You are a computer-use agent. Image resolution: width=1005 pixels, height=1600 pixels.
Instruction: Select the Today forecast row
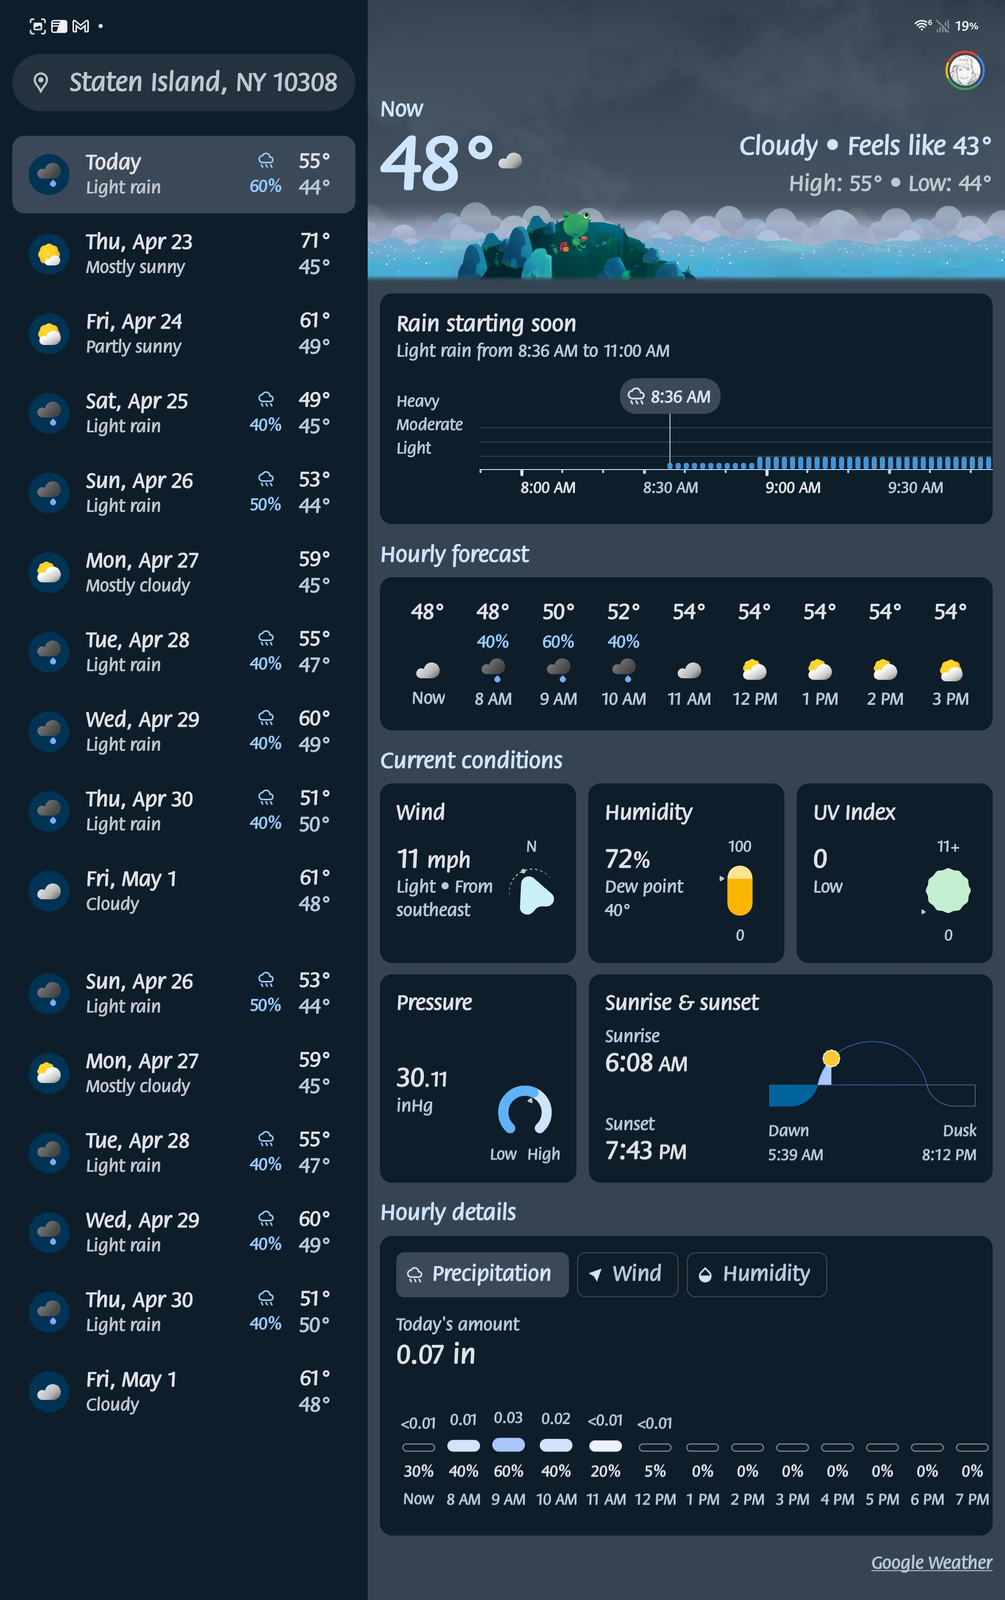point(183,174)
